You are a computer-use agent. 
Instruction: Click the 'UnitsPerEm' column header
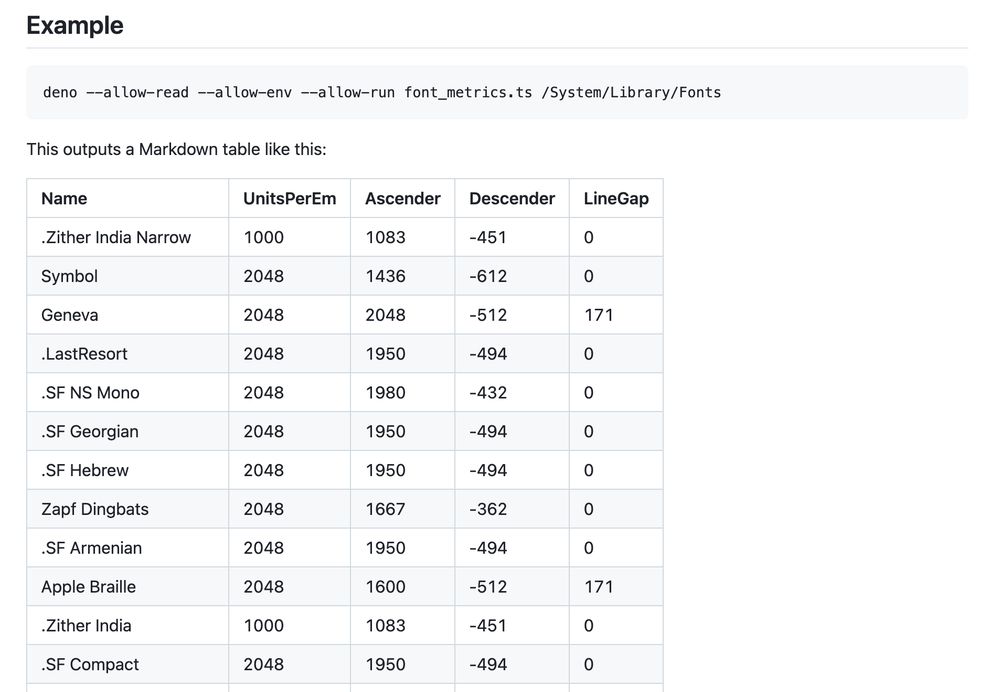coord(290,198)
